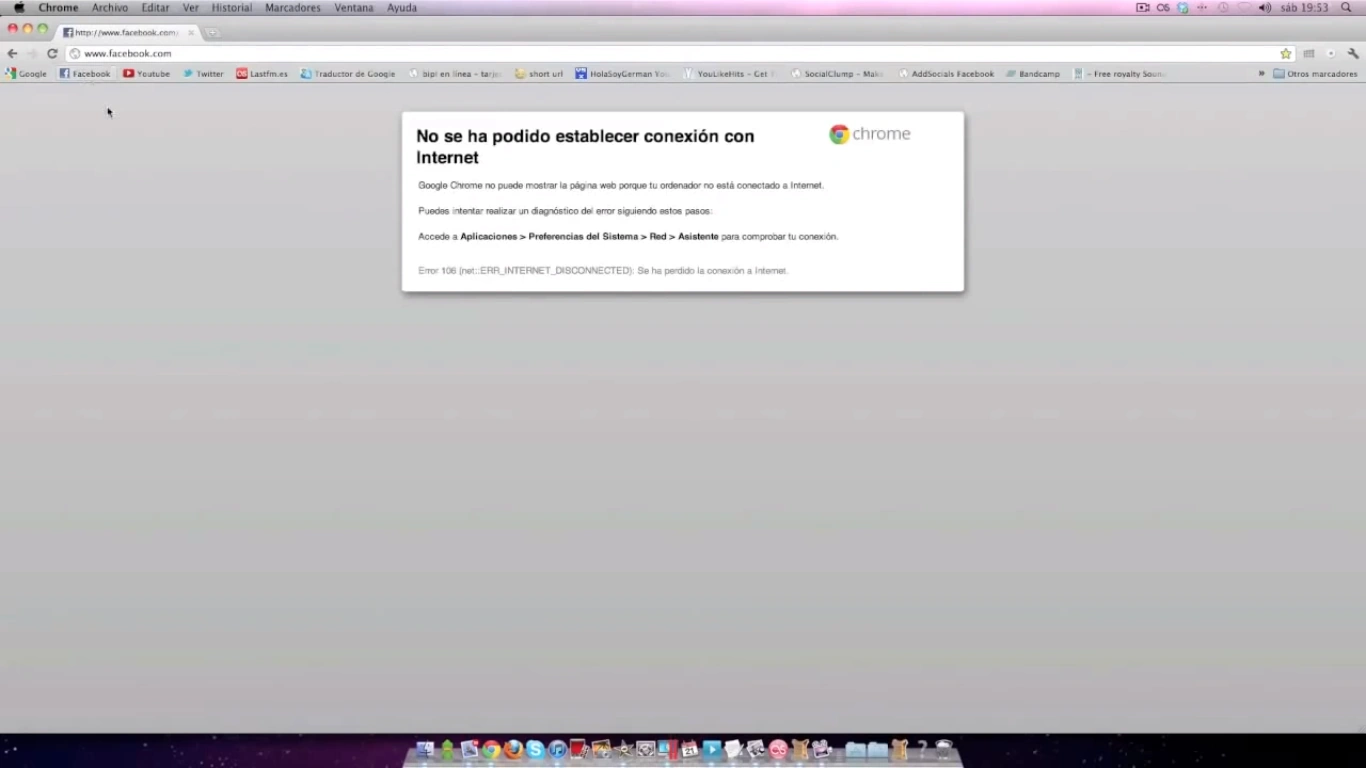Open the Chrome application menu

click(x=58, y=7)
